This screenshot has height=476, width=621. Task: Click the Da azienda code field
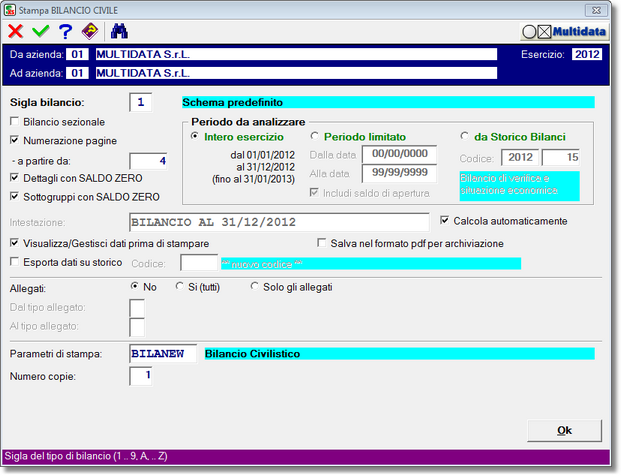(77, 54)
